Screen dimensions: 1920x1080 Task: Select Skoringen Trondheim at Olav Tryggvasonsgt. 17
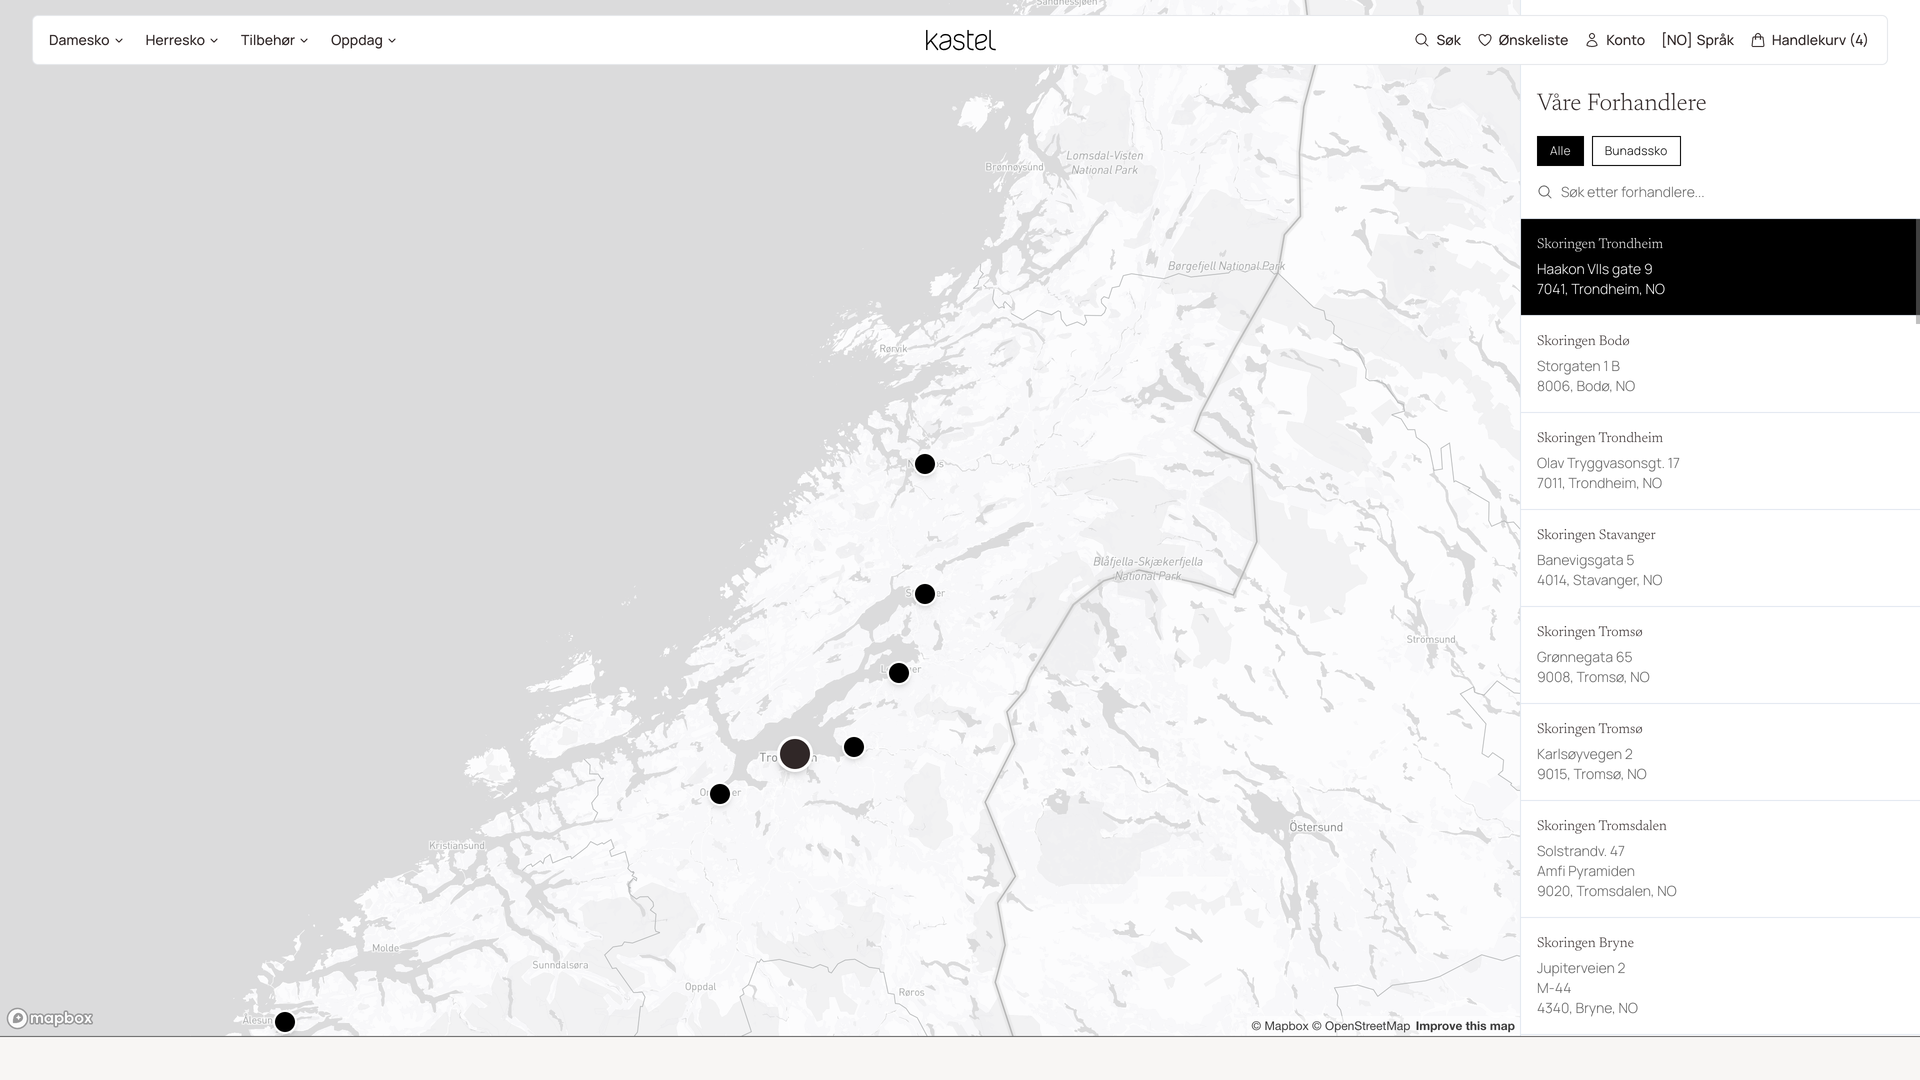[1720, 461]
